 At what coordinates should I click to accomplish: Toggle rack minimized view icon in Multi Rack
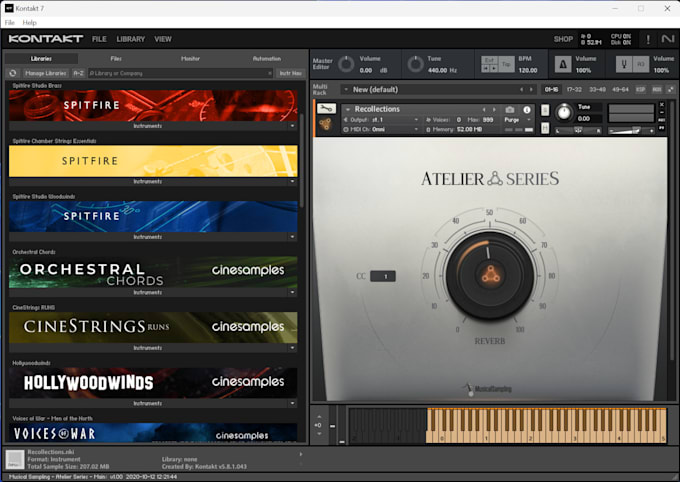(x=670, y=89)
